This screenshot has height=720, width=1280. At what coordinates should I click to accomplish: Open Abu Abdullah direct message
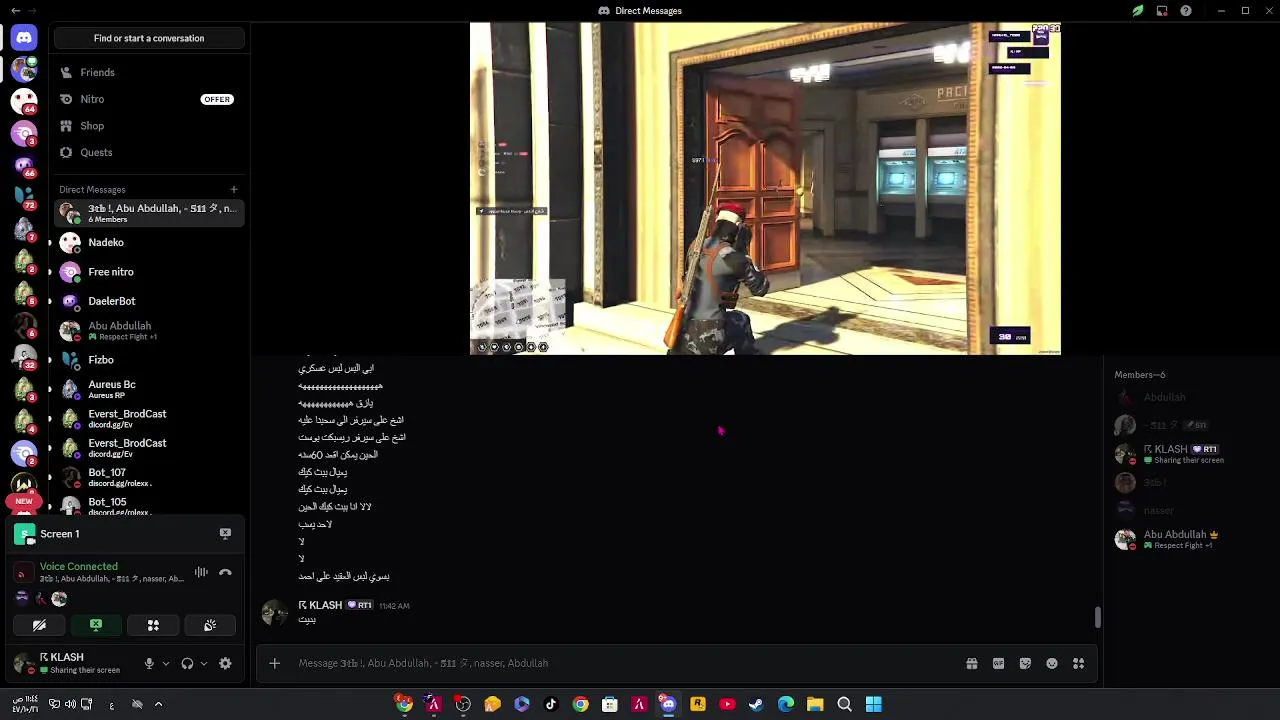pos(149,330)
